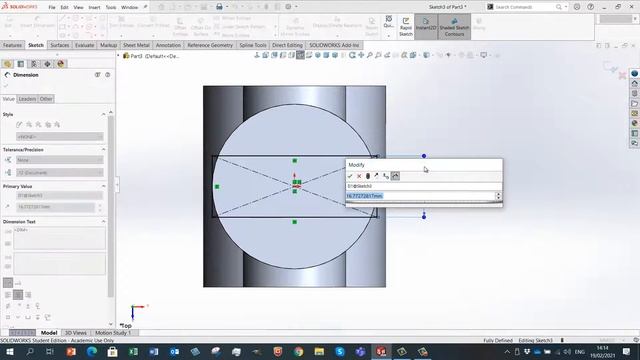Collapse the Style section

(103, 114)
